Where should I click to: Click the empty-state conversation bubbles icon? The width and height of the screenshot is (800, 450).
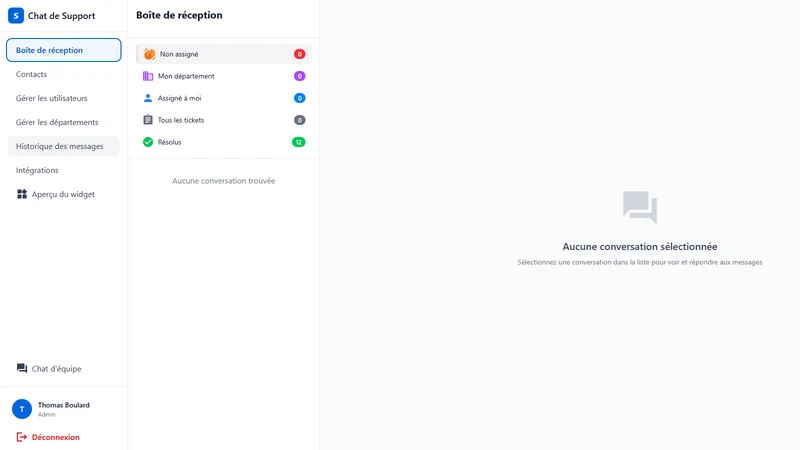(x=640, y=207)
